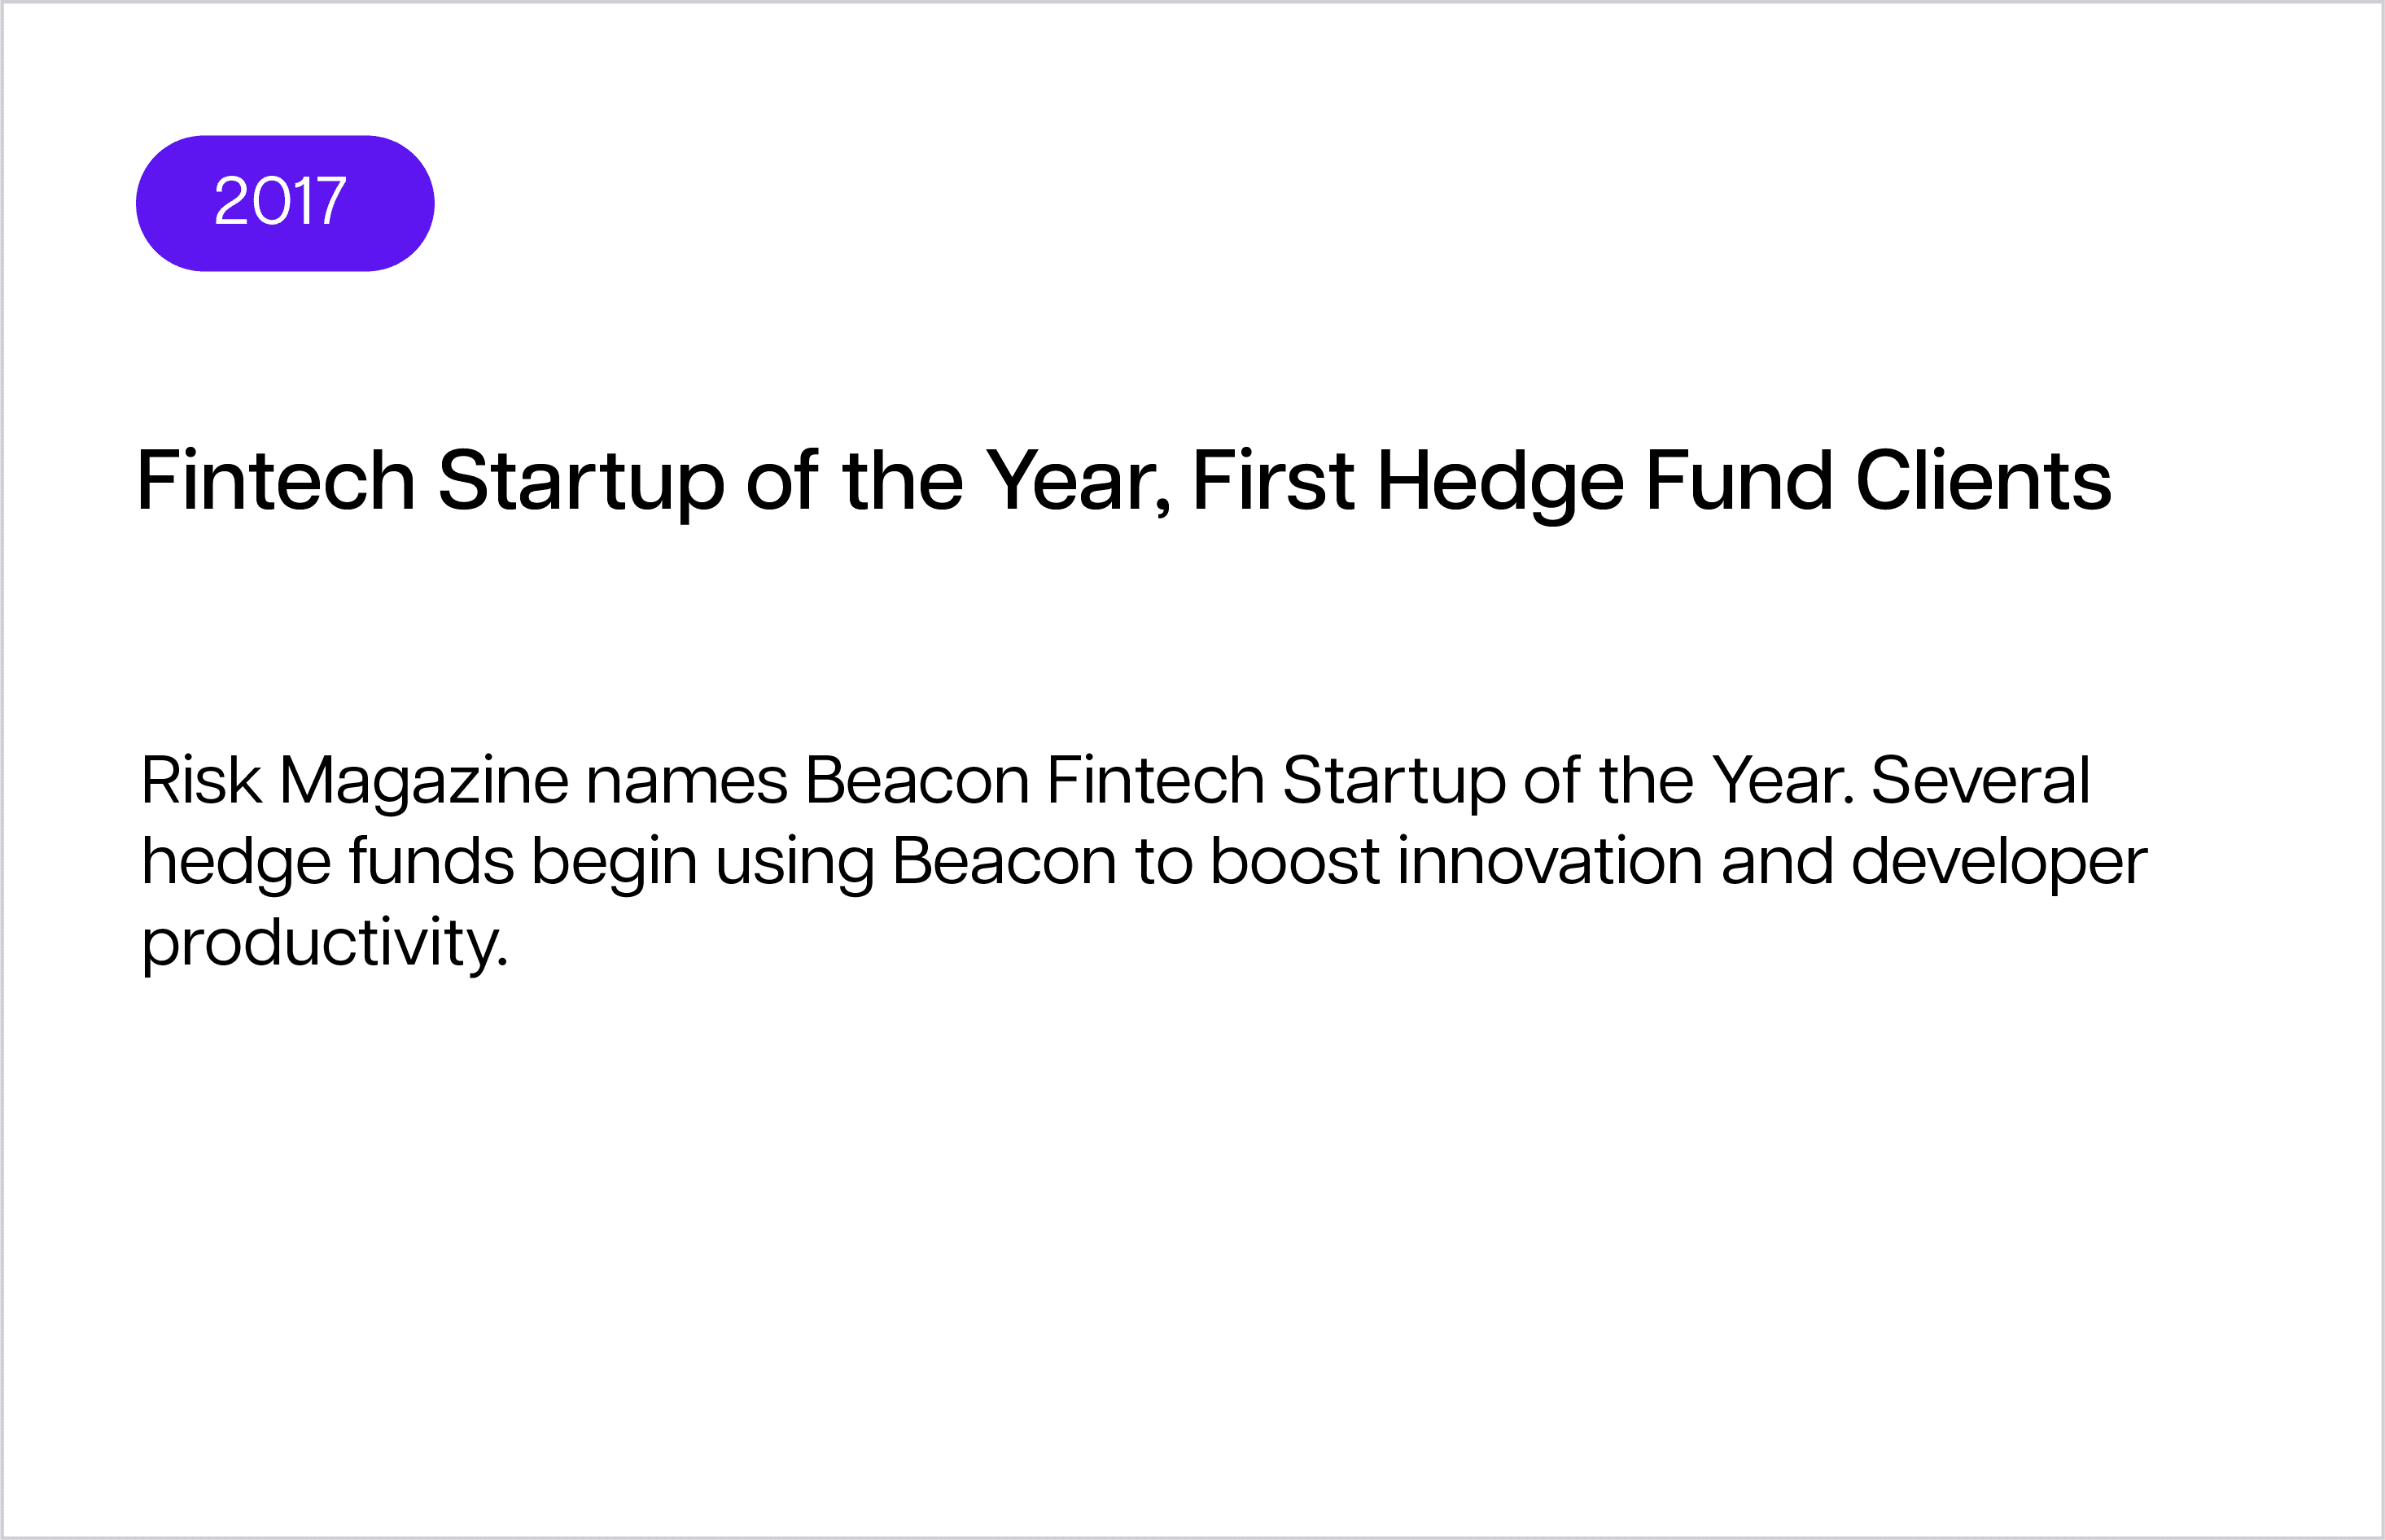Viewport: 2385px width, 1540px height.
Task: Click the word "Several" in the paragraph
Action: click(x=1980, y=780)
